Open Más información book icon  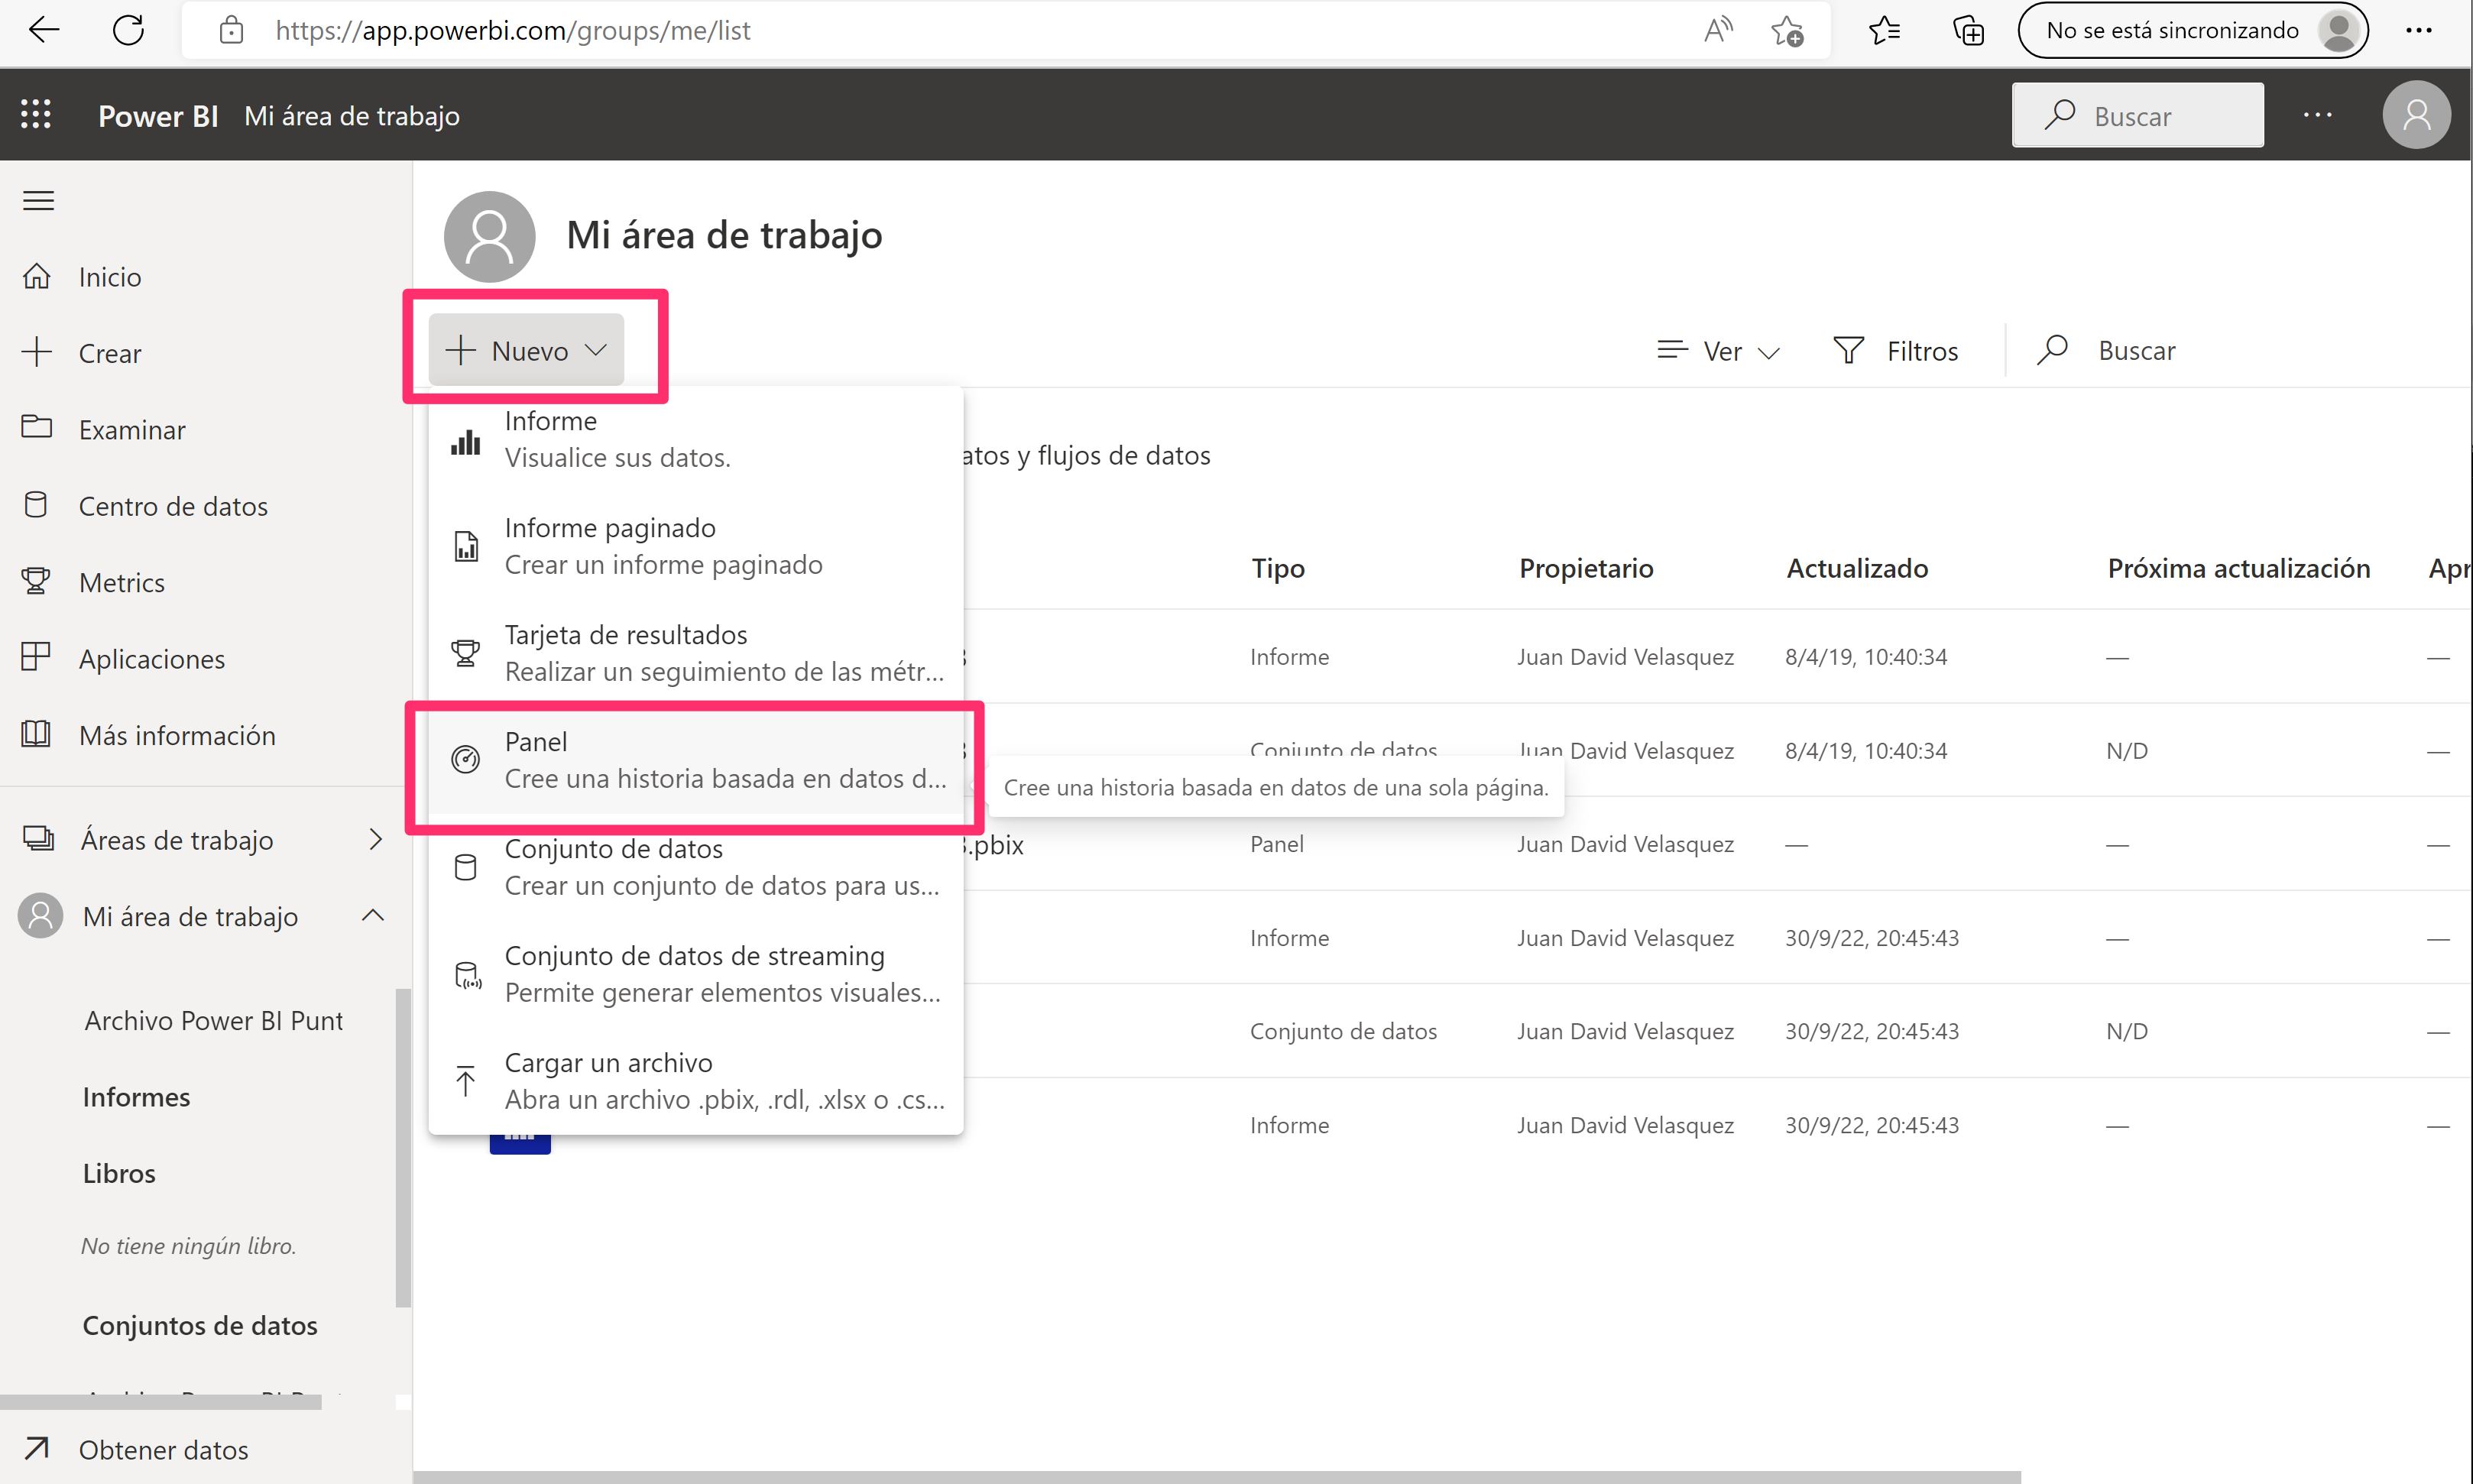(36, 734)
